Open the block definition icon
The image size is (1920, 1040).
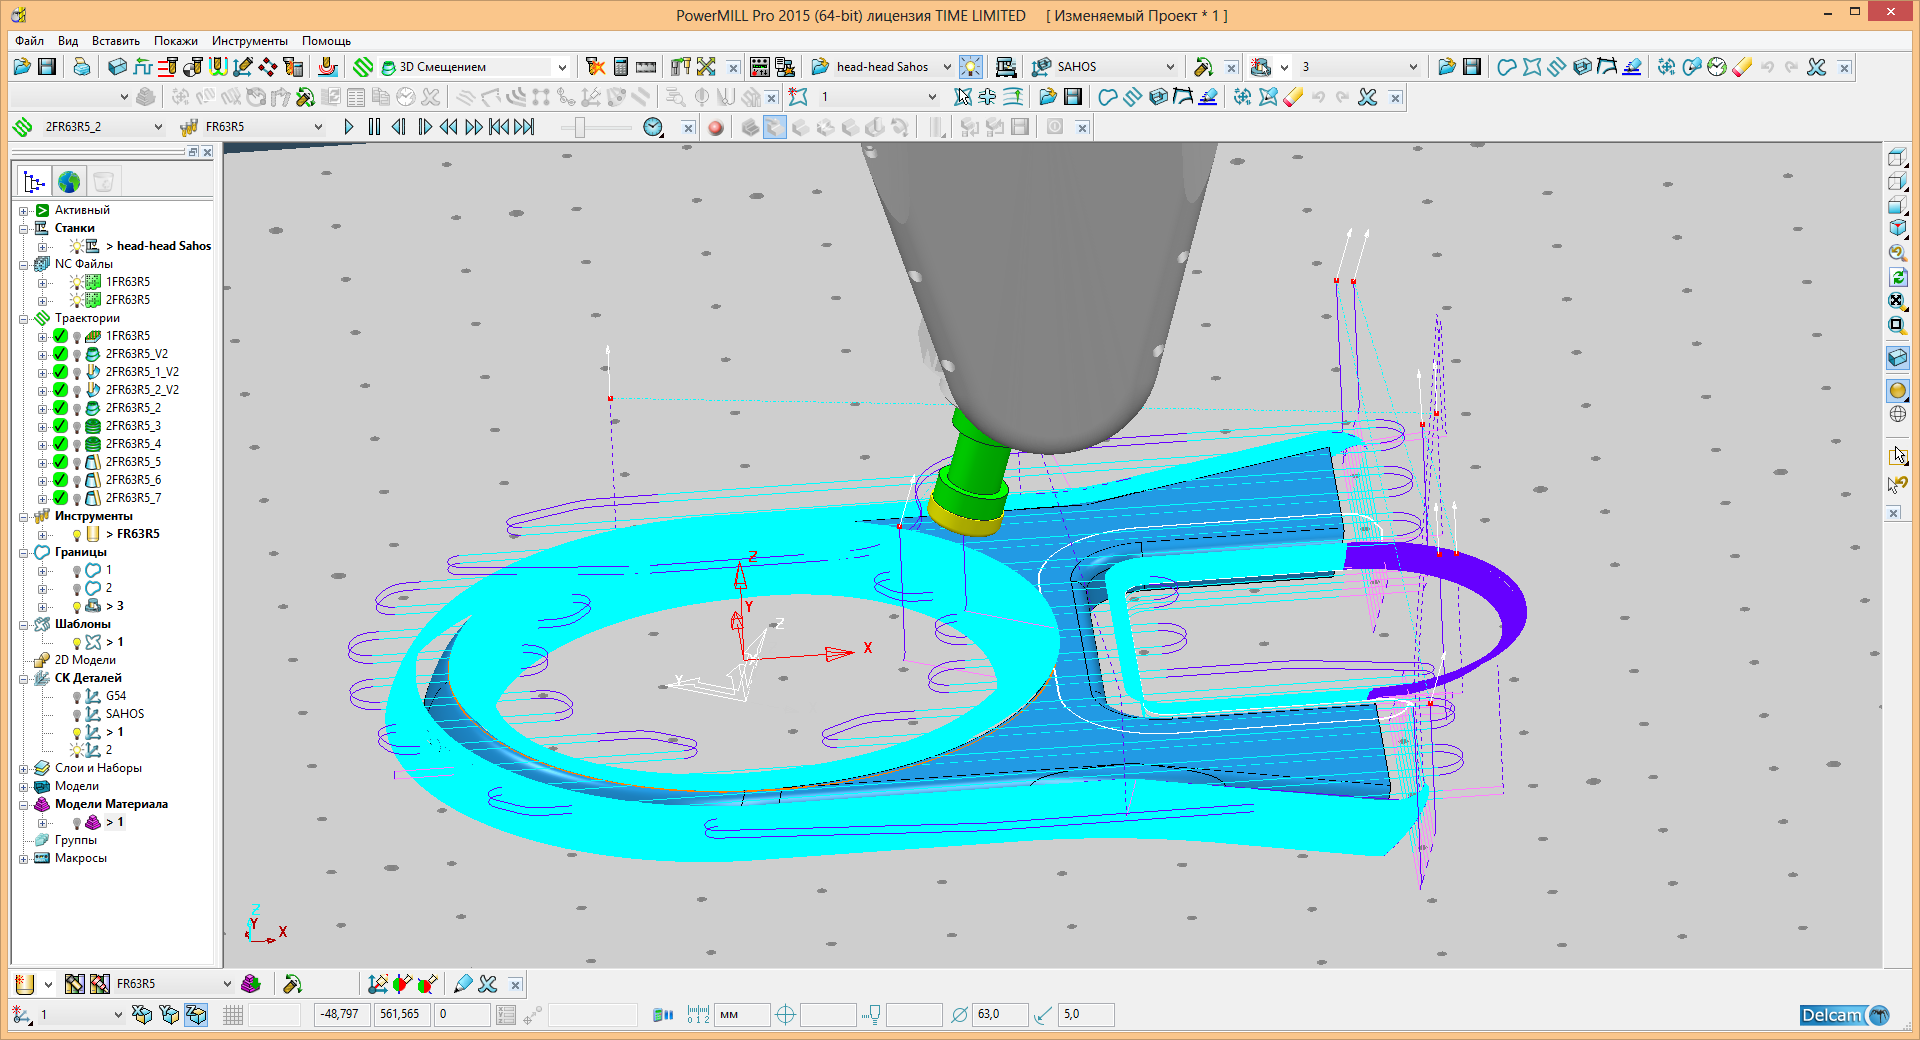click(117, 67)
